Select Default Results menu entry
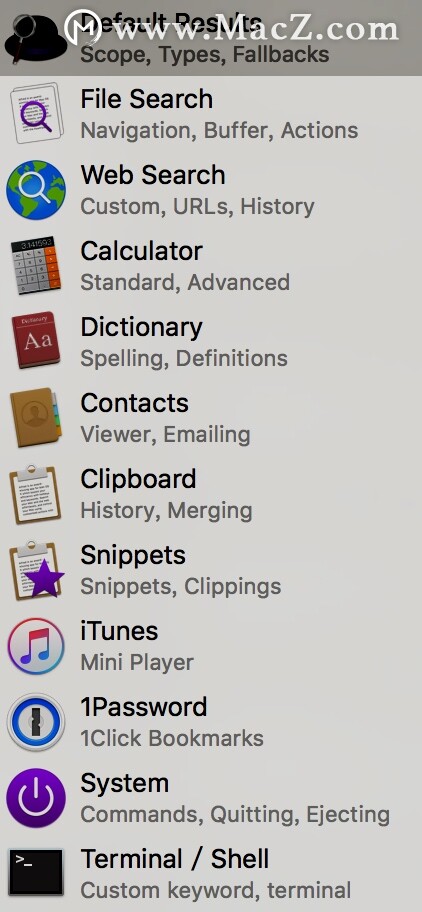Image resolution: width=422 pixels, height=912 pixels. 211,38
